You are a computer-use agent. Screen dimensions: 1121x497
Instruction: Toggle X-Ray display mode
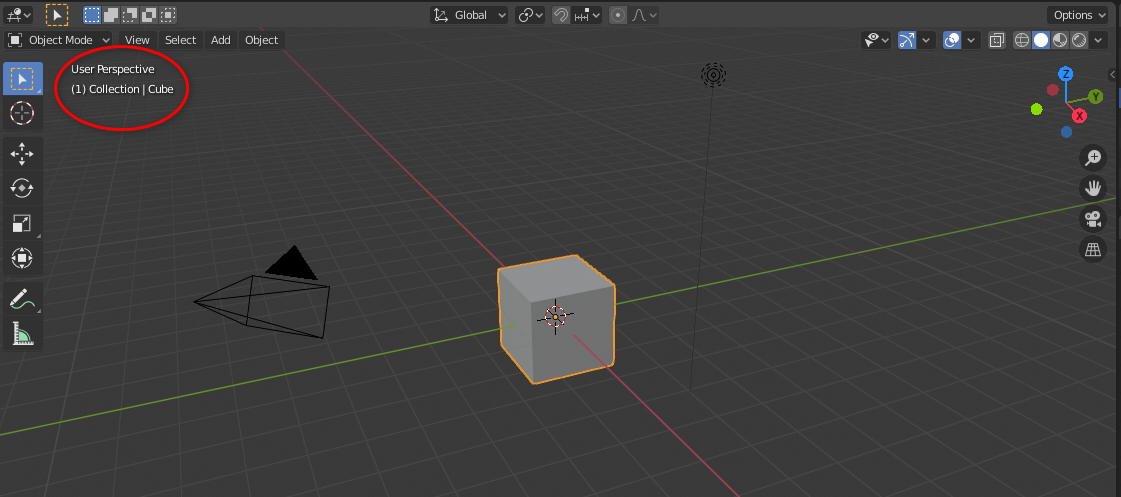[997, 40]
